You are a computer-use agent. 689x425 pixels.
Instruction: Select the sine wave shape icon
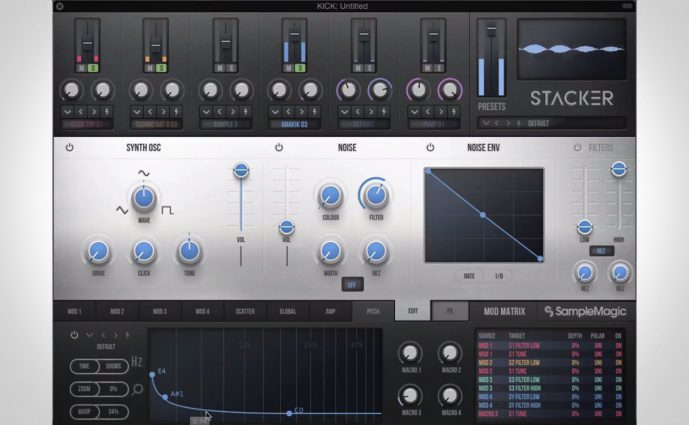click(x=143, y=173)
